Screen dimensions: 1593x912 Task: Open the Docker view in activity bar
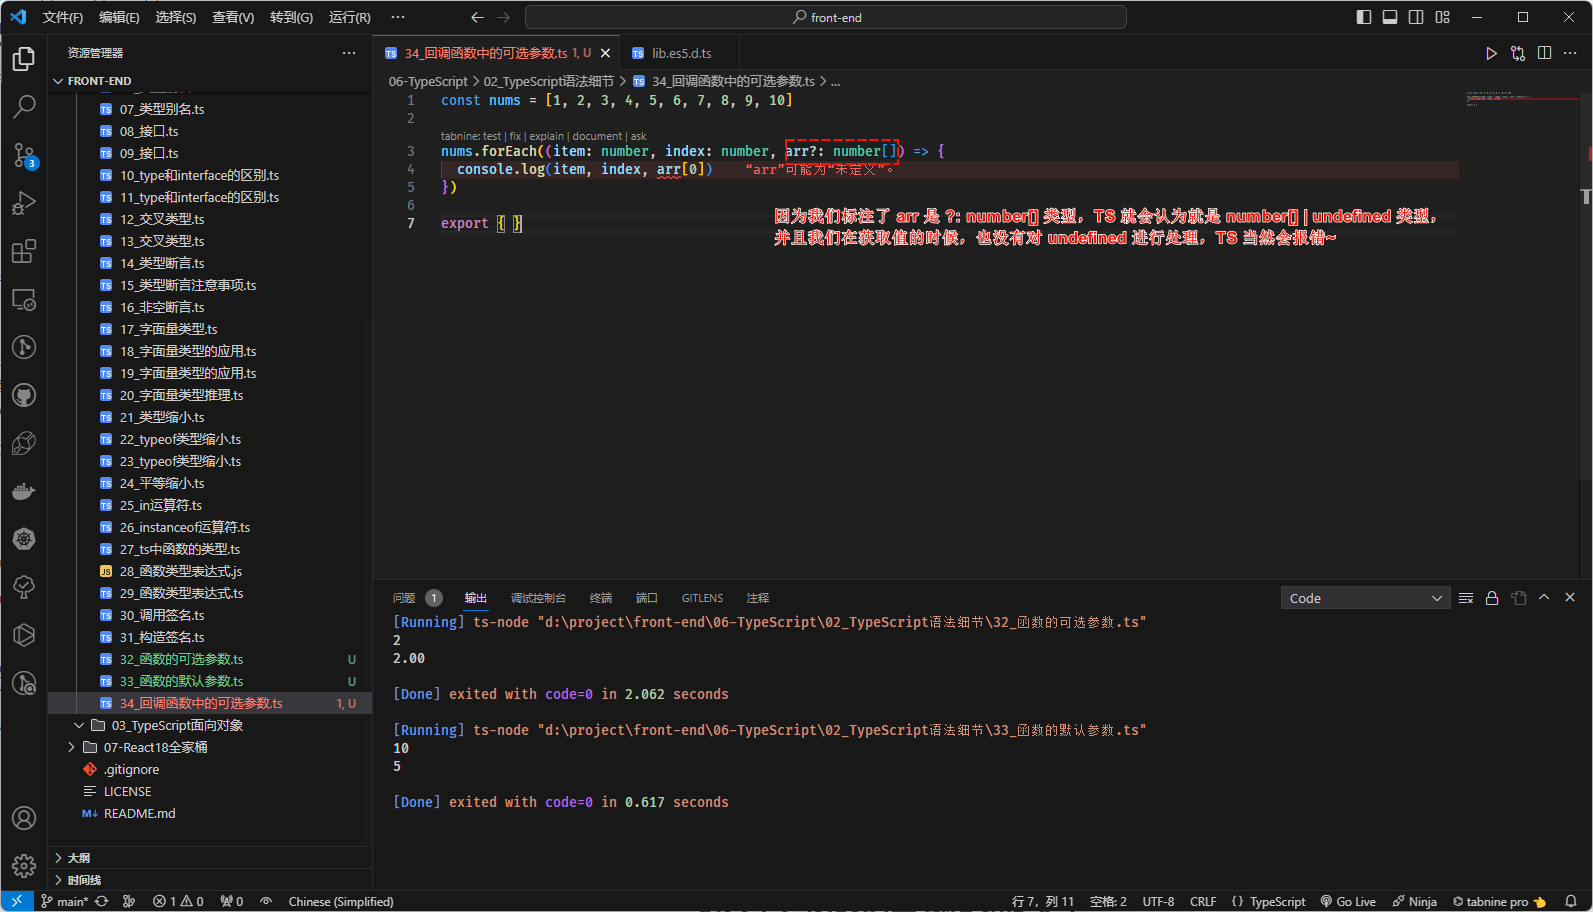[24, 491]
